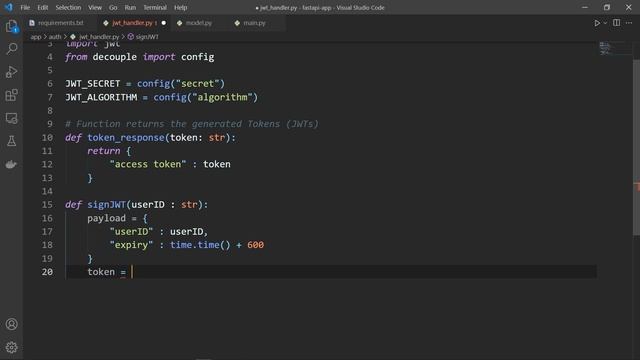Click the vertical editor scrollbar
640x360 pixels.
point(636,147)
